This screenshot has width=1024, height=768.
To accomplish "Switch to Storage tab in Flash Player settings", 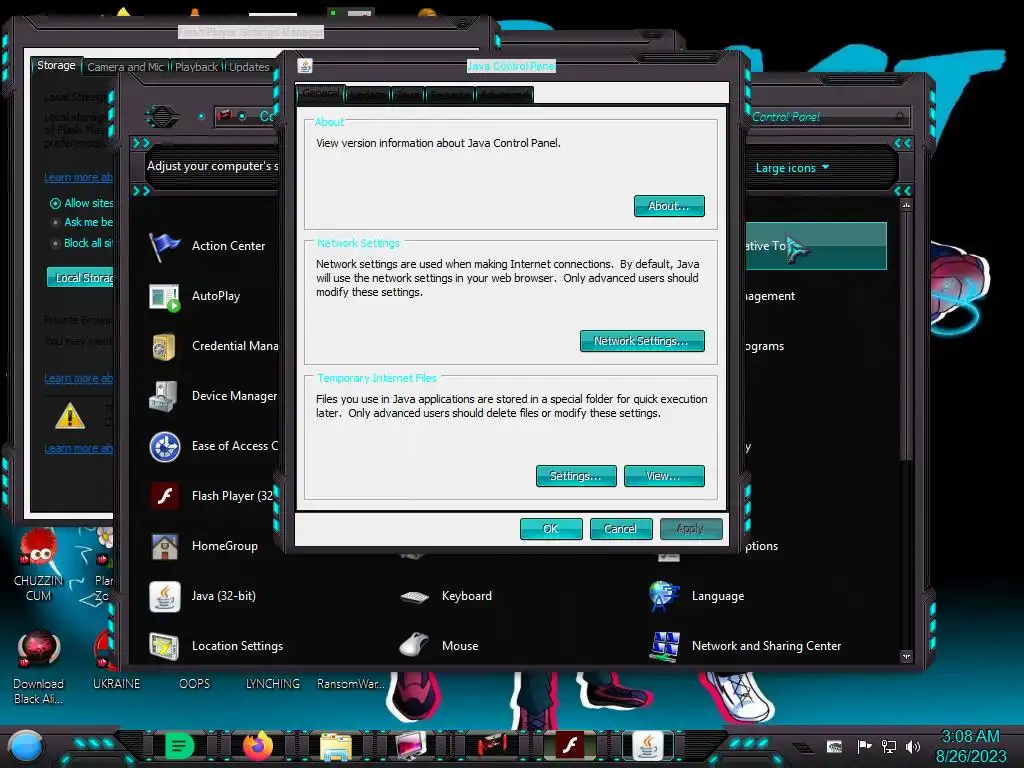I will [56, 65].
